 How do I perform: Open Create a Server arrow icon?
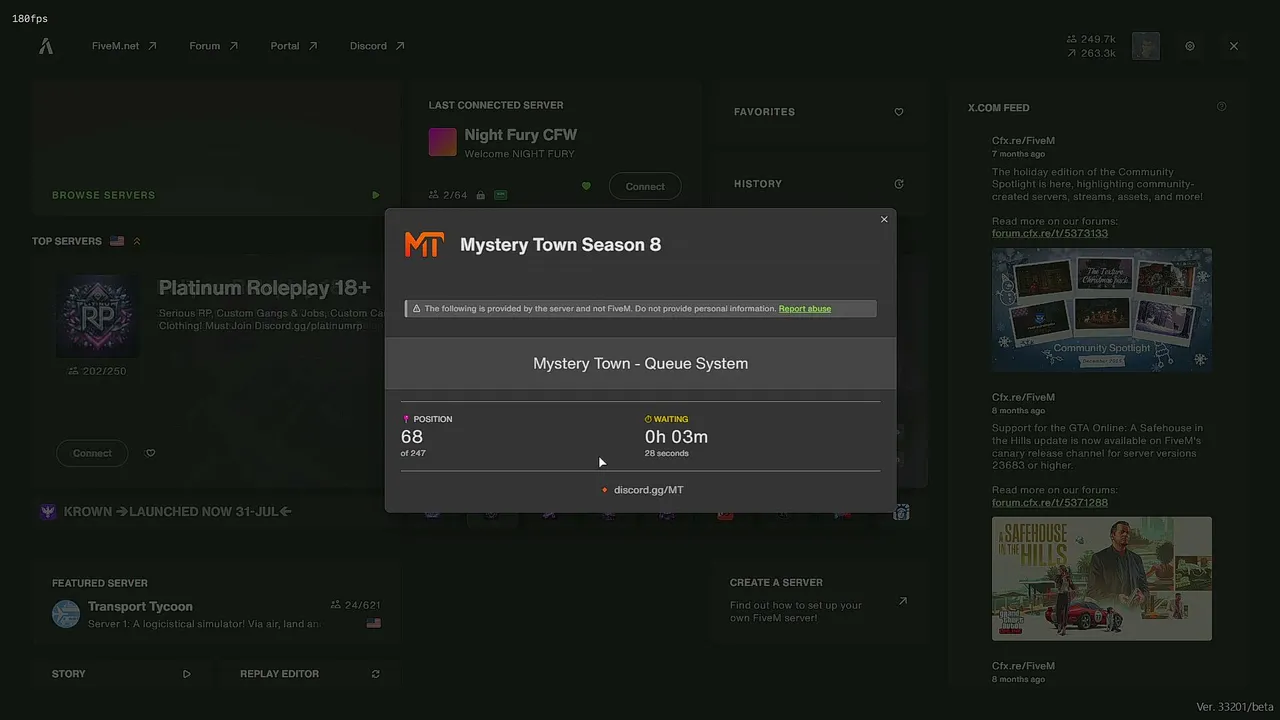pyautogui.click(x=903, y=601)
